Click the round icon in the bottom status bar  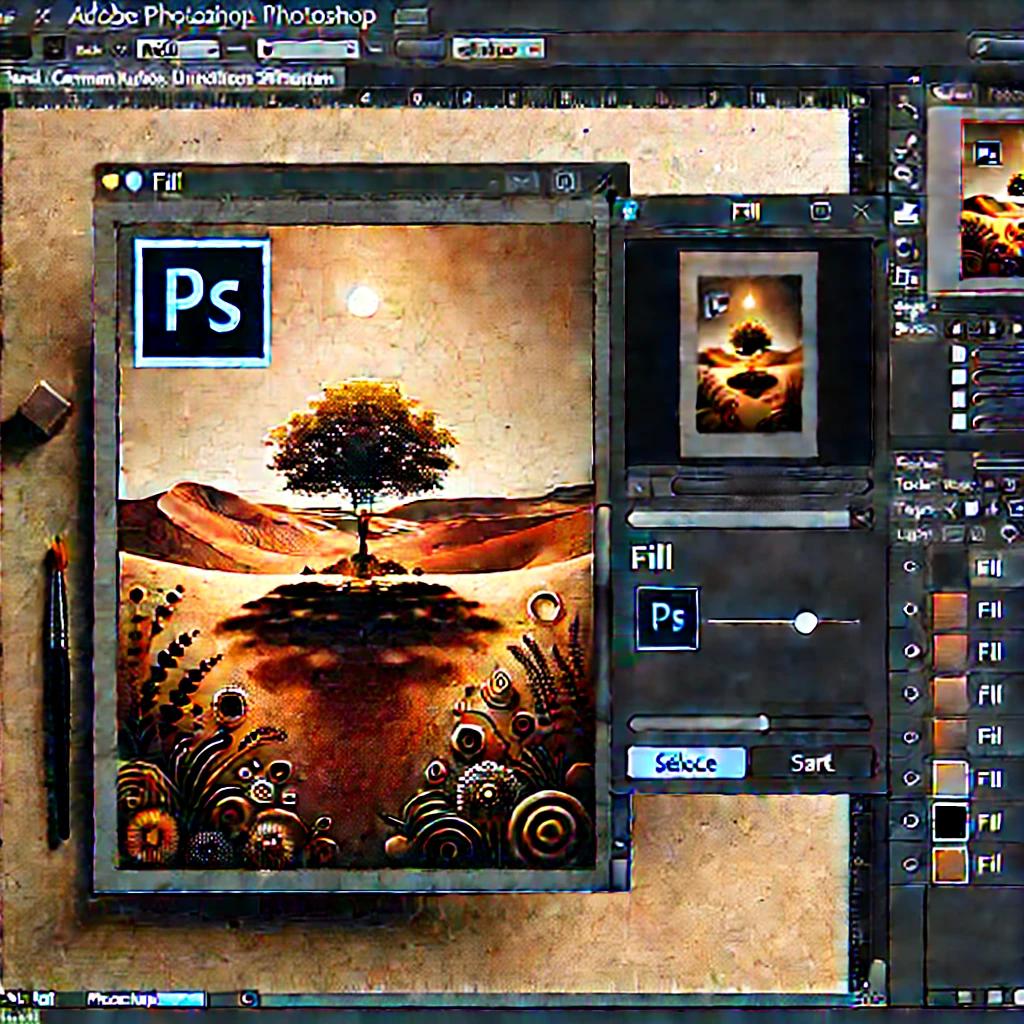coord(248,999)
